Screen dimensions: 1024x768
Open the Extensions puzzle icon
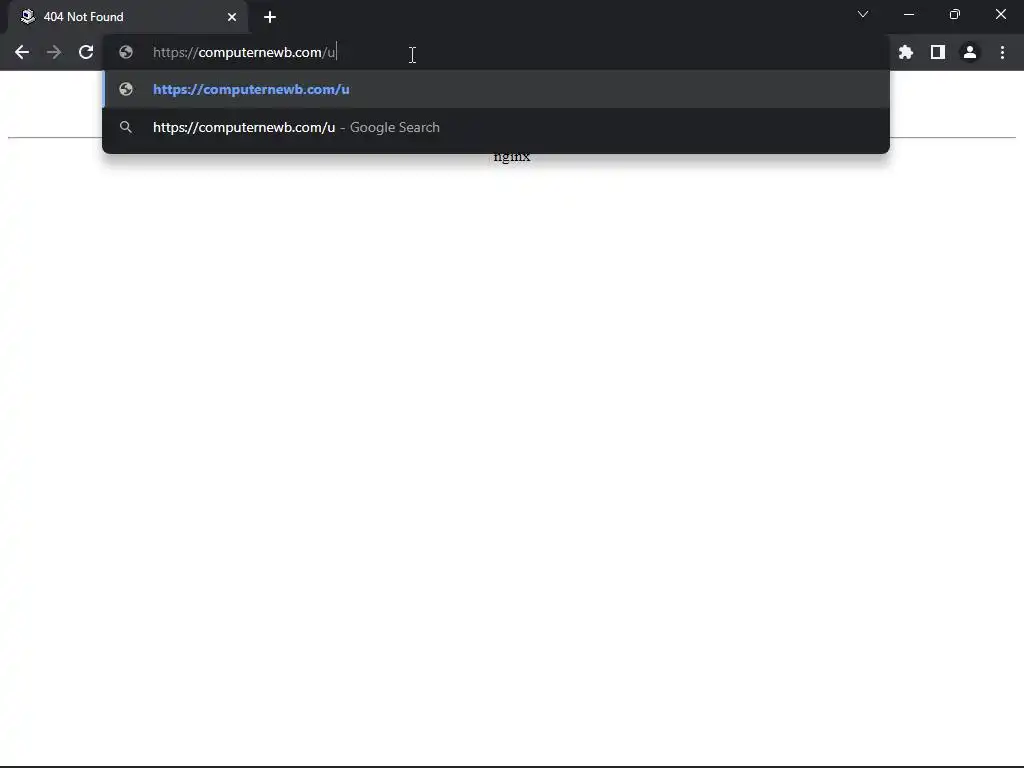pos(906,52)
